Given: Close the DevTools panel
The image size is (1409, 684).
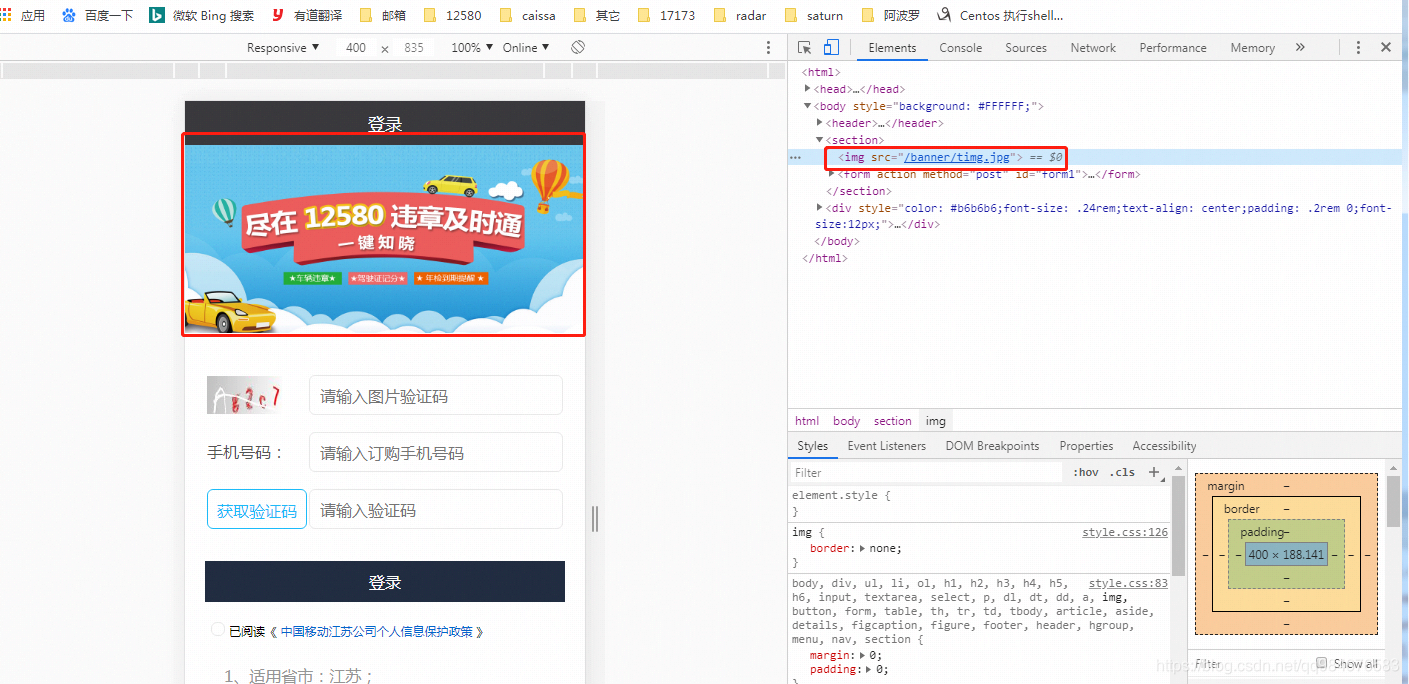Looking at the screenshot, I should coord(1386,47).
